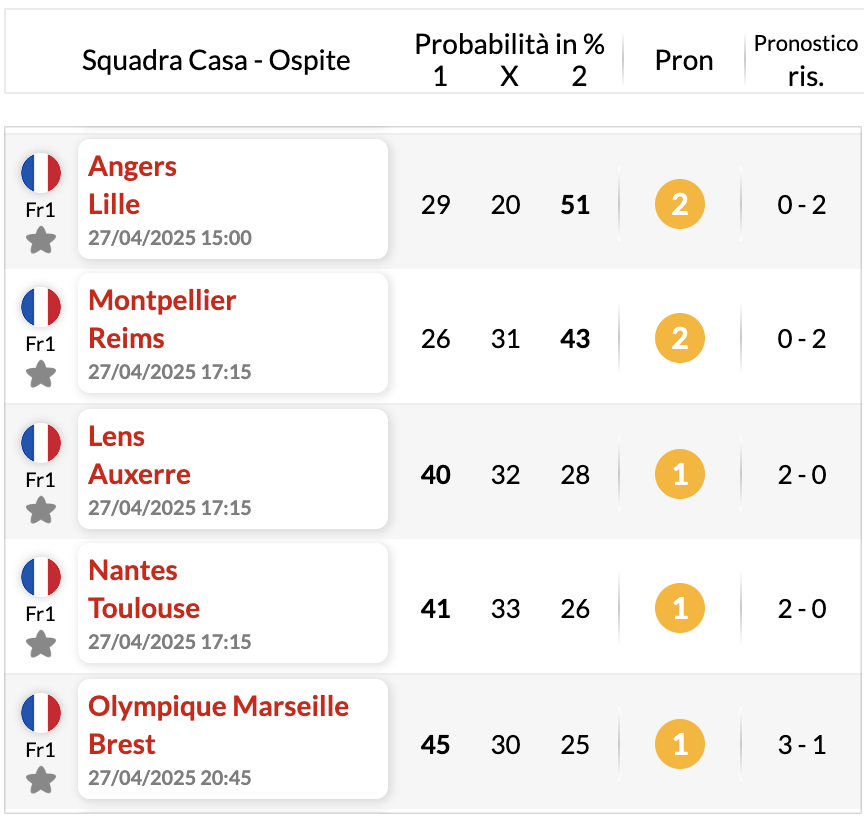Toggle favorite star for Angers vs Lille
This screenshot has height=818, width=864.
point(41,240)
